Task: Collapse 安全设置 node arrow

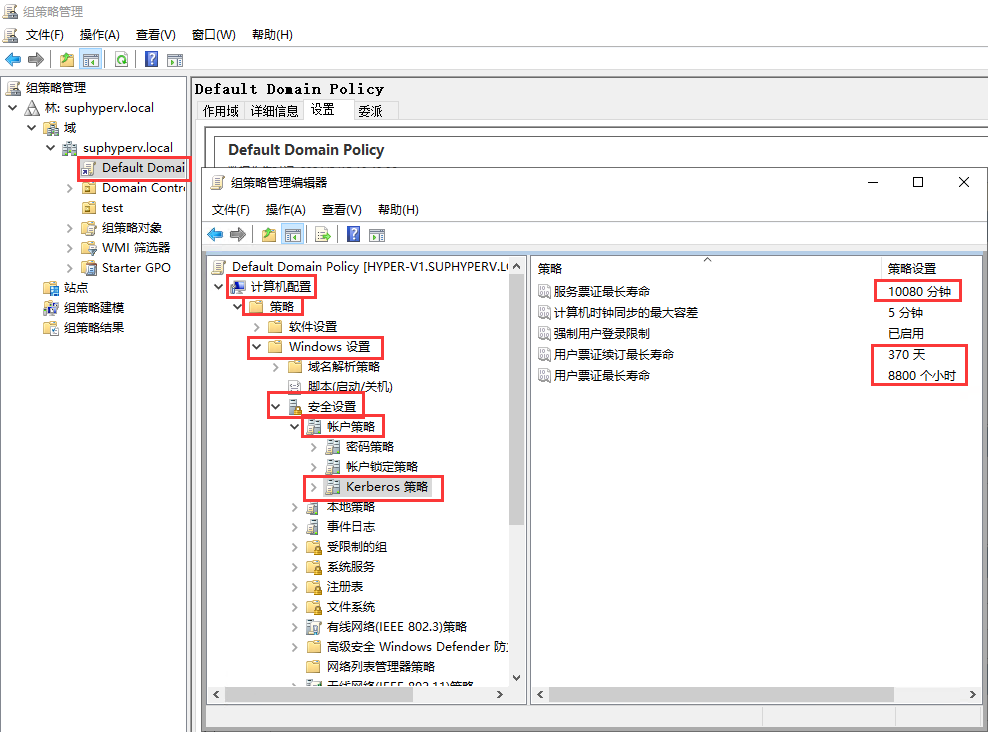Action: point(275,407)
